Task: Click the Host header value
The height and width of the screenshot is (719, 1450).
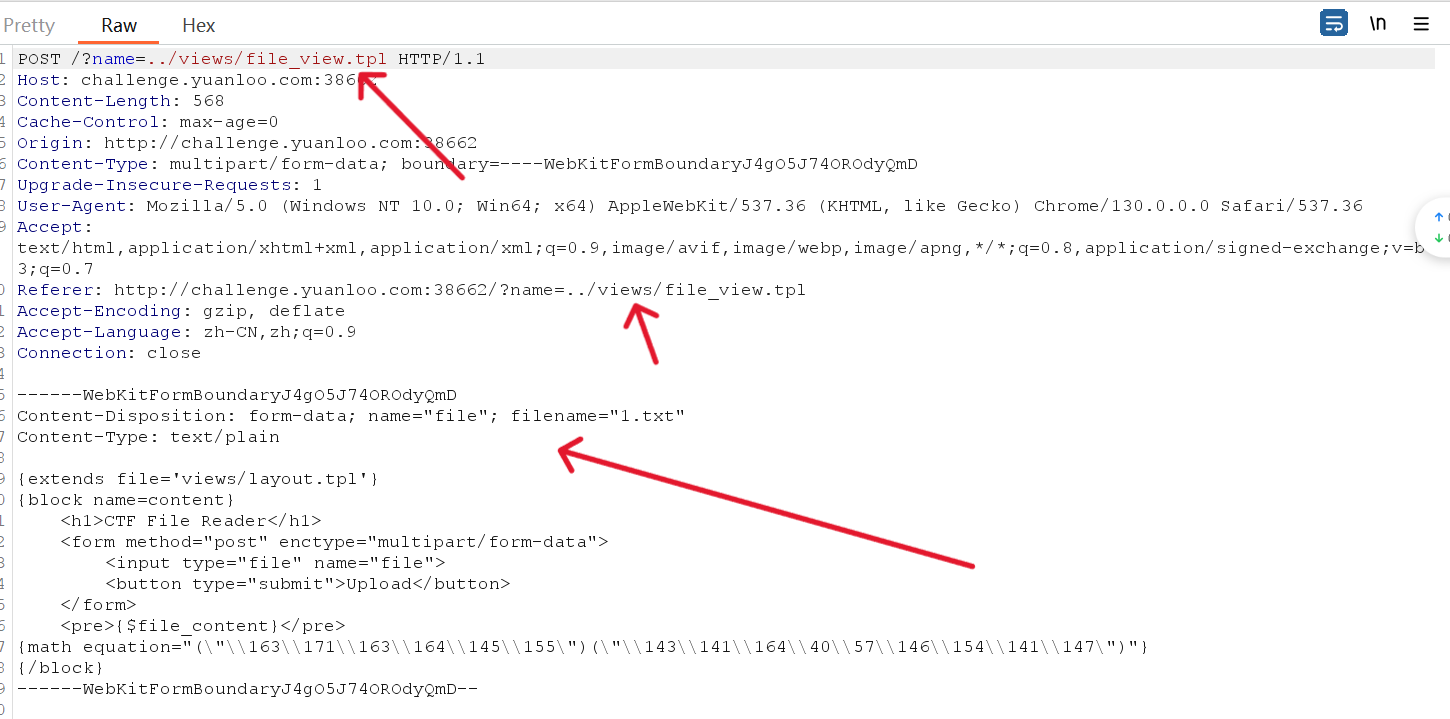Action: point(220,80)
